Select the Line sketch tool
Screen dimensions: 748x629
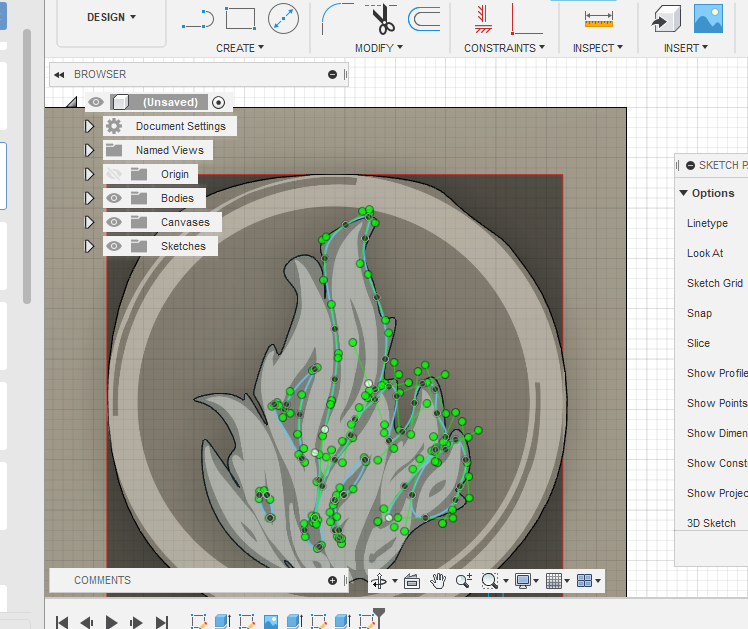pos(197,19)
